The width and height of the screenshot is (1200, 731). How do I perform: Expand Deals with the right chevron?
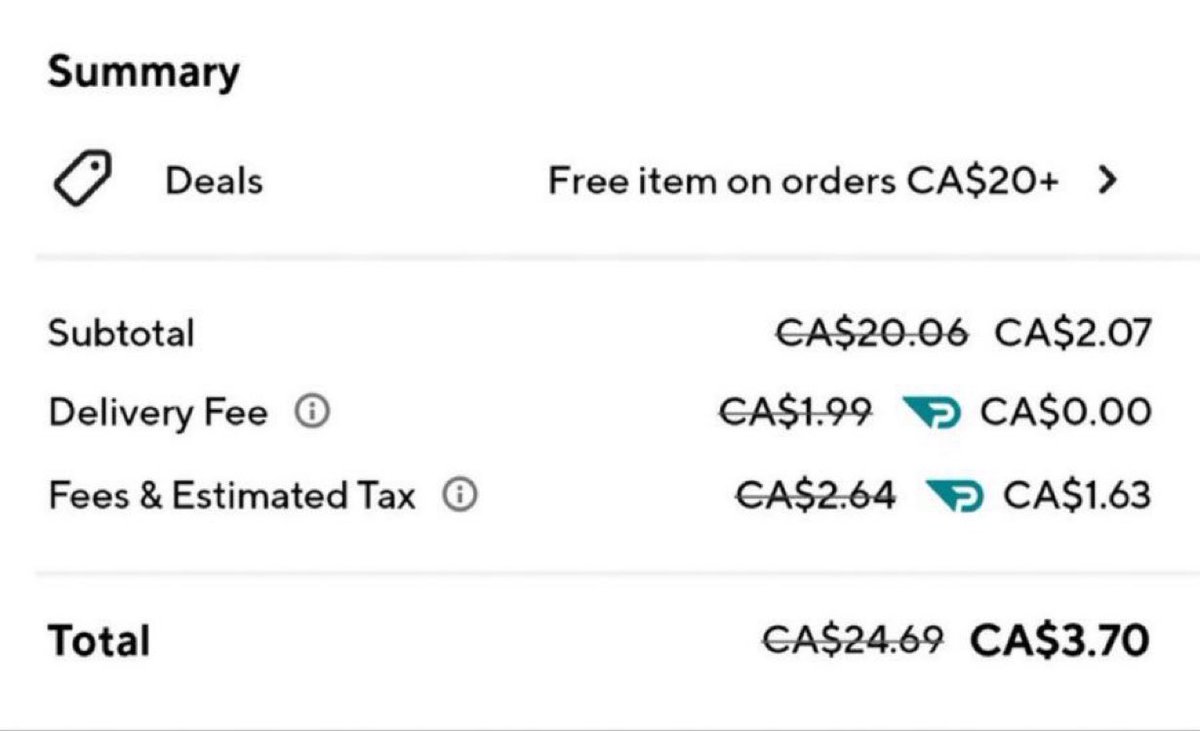coord(1106,180)
